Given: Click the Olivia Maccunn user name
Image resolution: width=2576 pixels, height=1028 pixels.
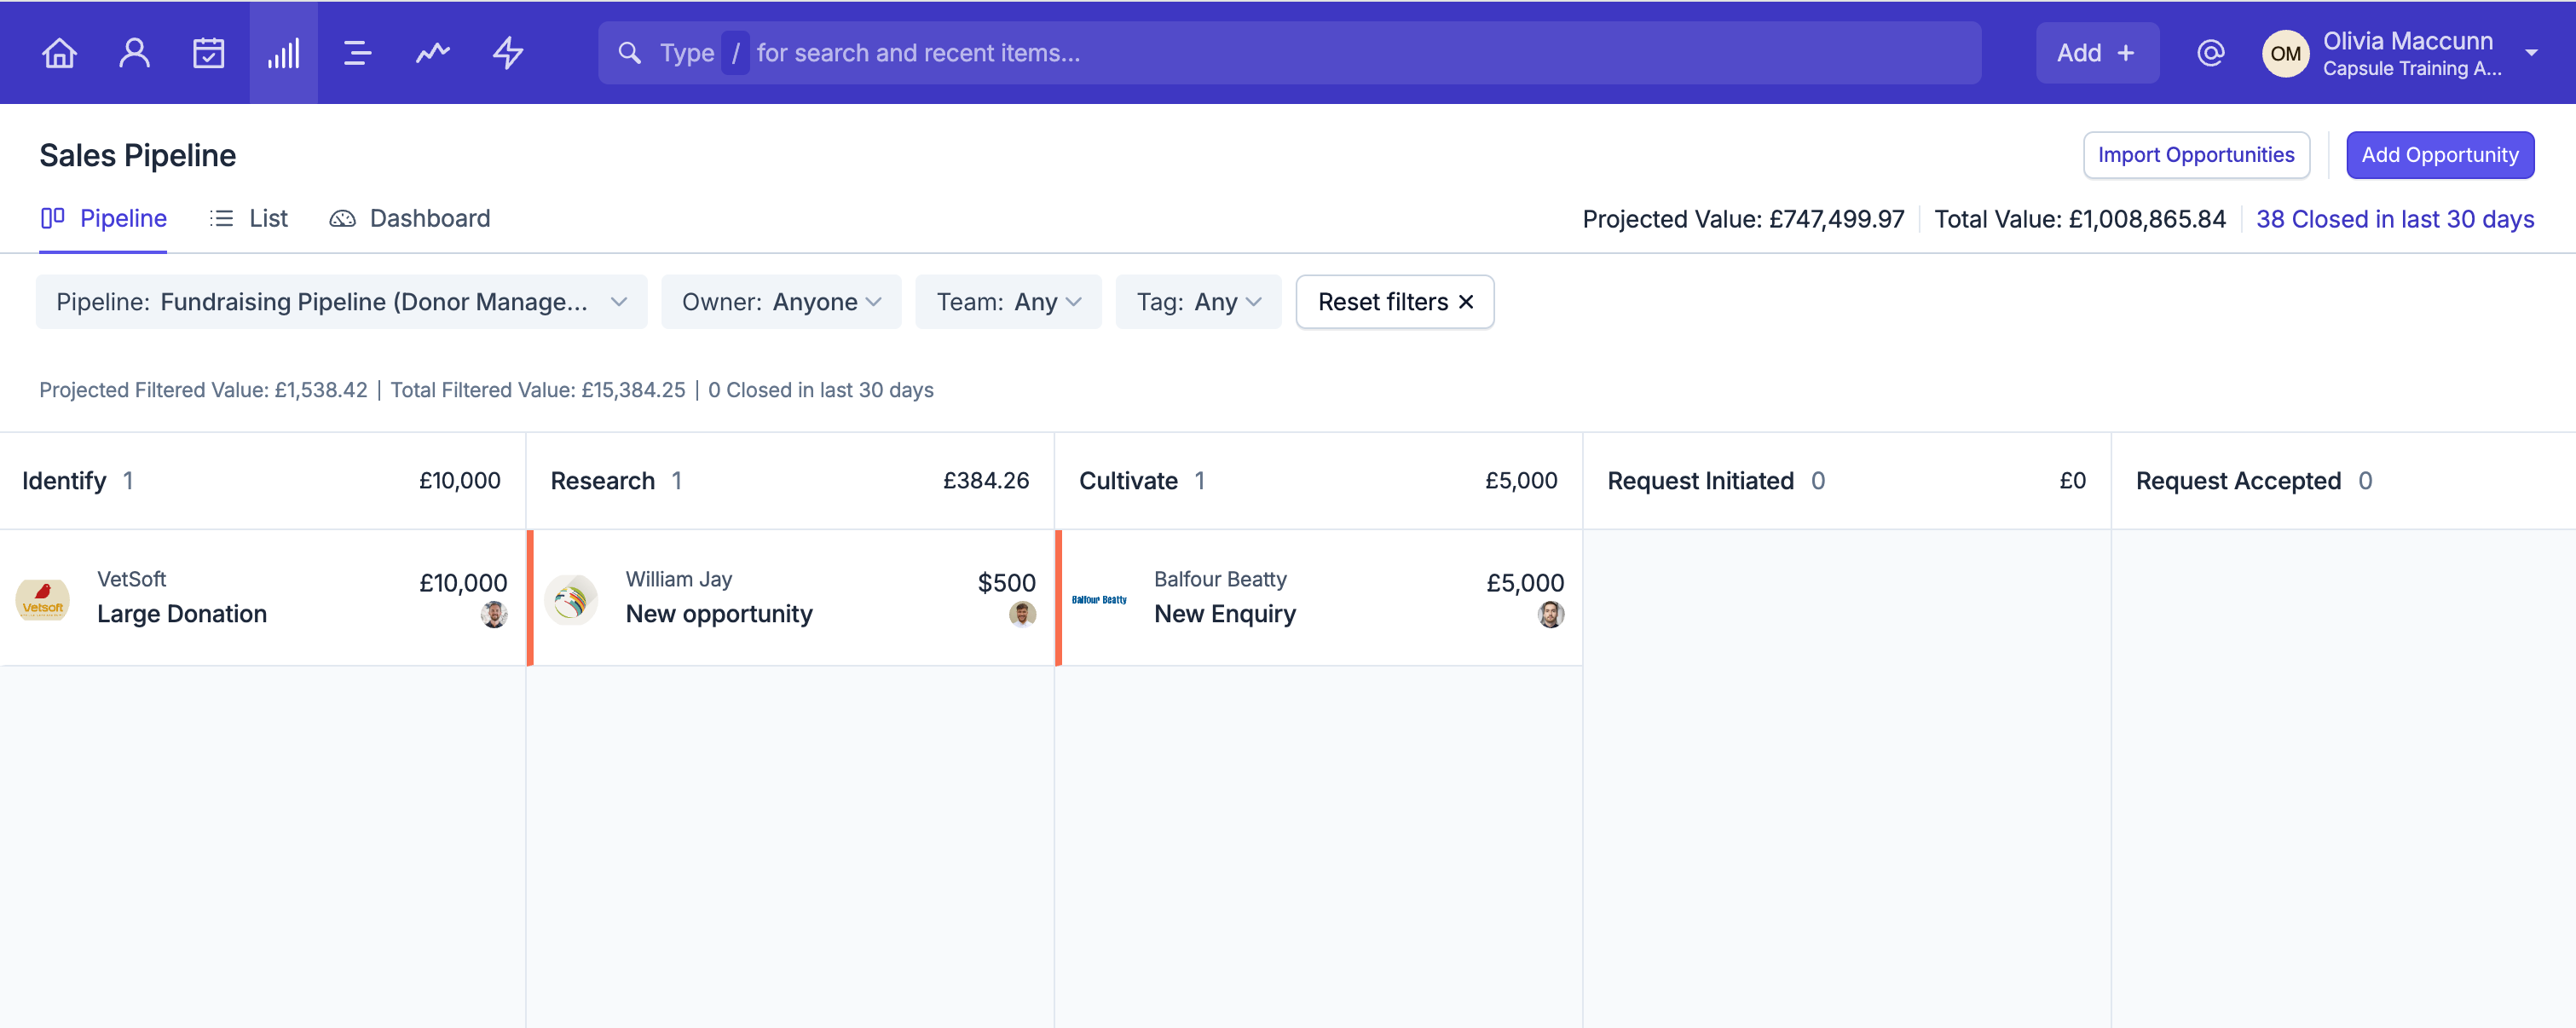Looking at the screenshot, I should click(x=2407, y=41).
